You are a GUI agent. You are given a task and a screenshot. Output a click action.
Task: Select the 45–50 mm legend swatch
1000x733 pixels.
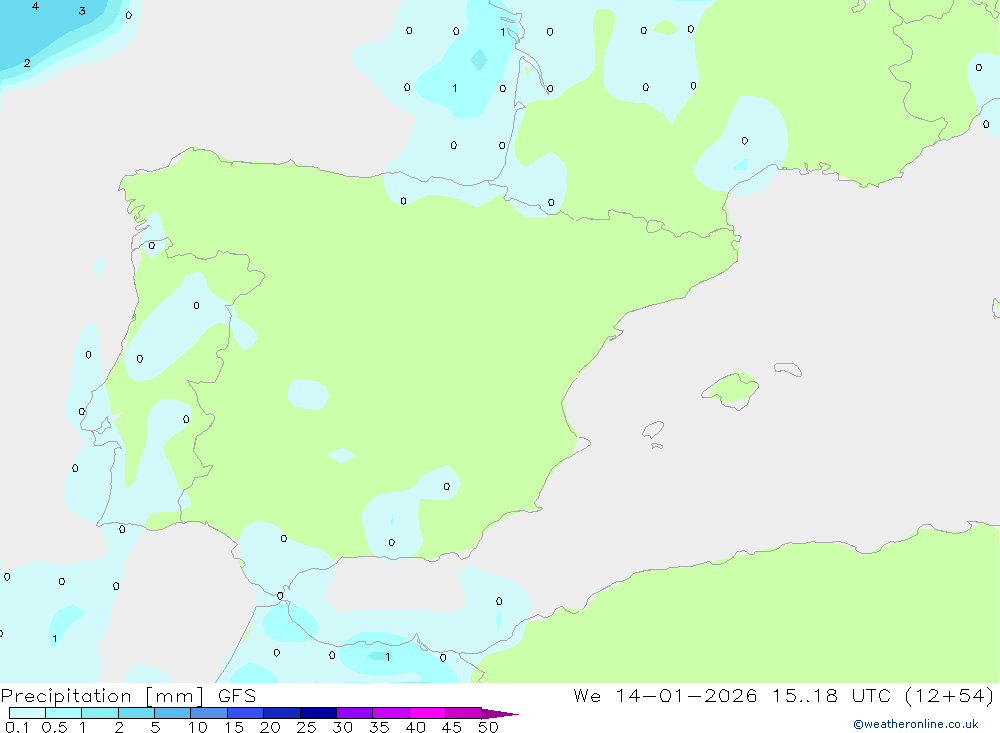coord(463,713)
